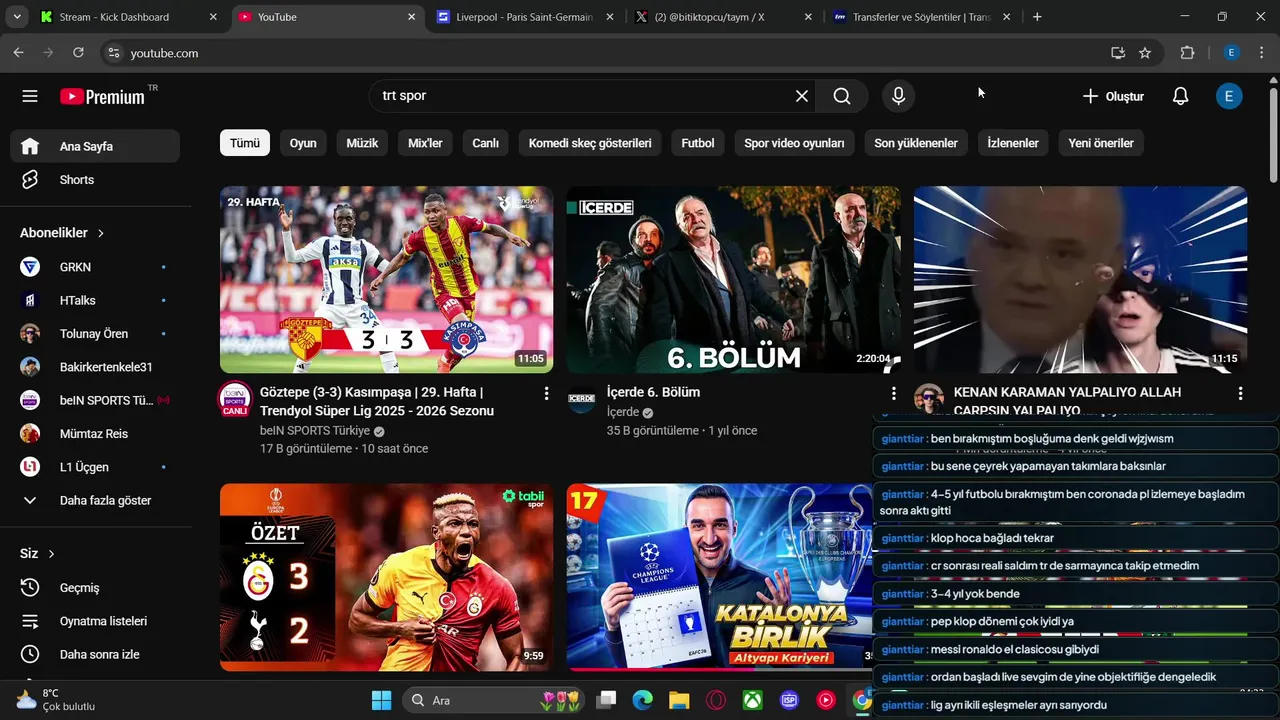Expand the Abonelikler section arrow
The width and height of the screenshot is (1280, 720).
pyautogui.click(x=101, y=233)
